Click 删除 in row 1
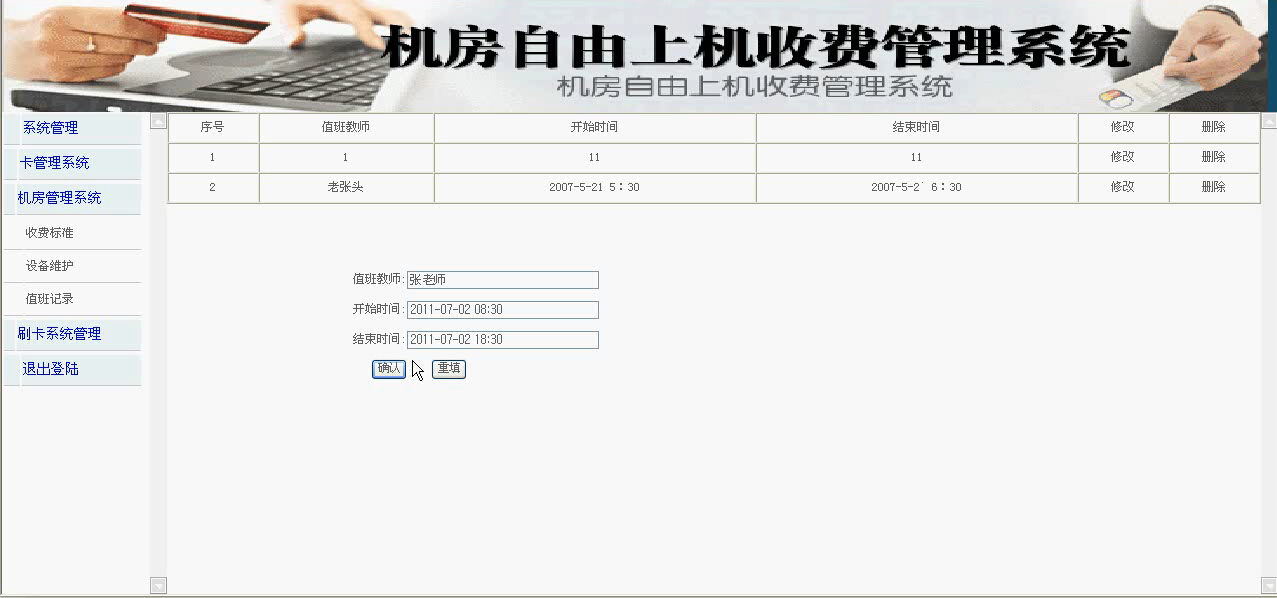The height and width of the screenshot is (598, 1277). (x=1213, y=157)
